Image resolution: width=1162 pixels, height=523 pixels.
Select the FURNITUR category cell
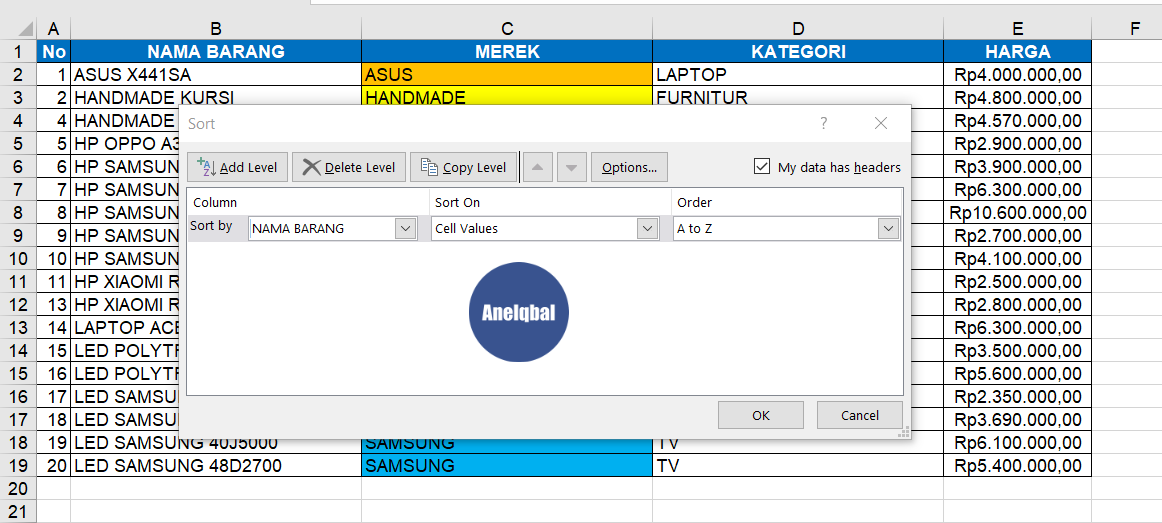pyautogui.click(x=798, y=96)
